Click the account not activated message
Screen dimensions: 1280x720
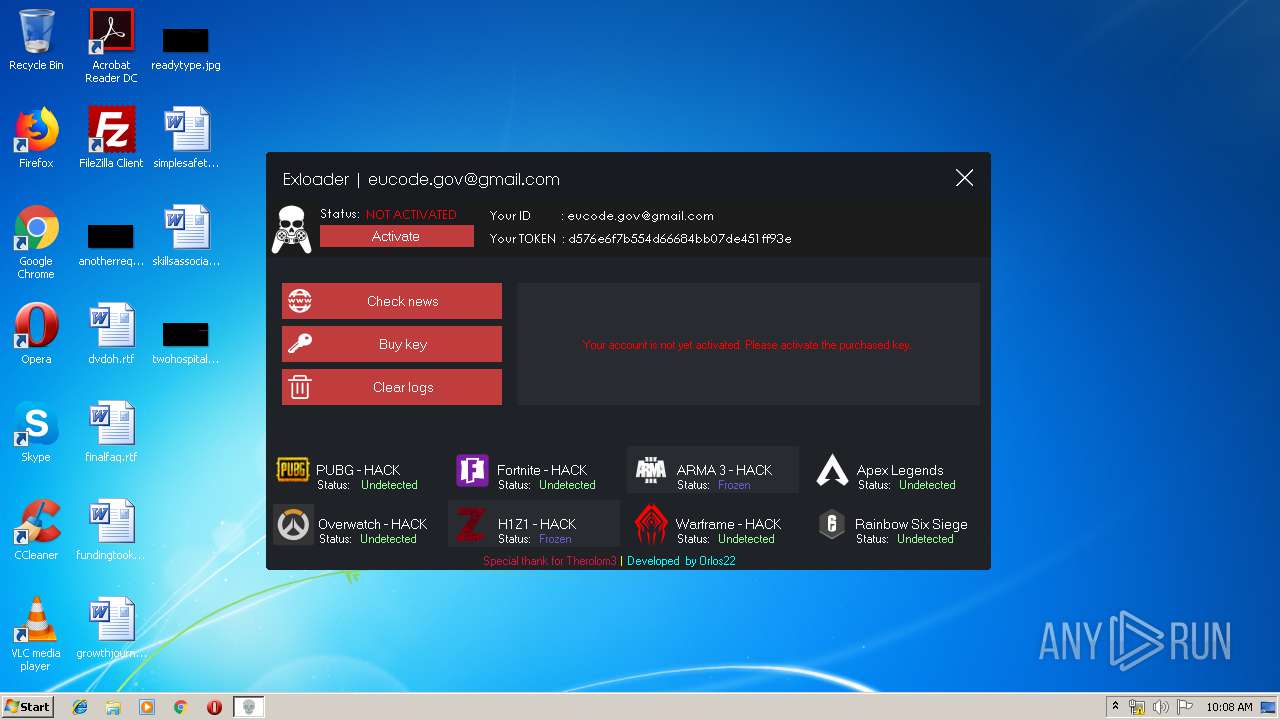pyautogui.click(x=747, y=345)
